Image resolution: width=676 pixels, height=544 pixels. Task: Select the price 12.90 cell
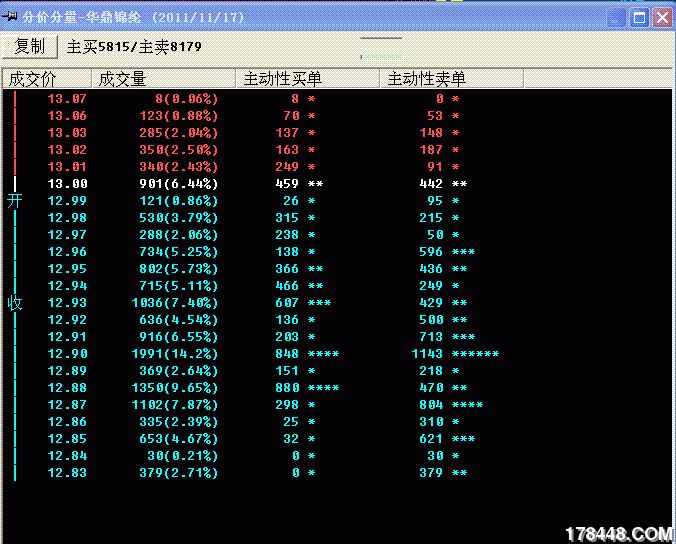click(x=67, y=354)
